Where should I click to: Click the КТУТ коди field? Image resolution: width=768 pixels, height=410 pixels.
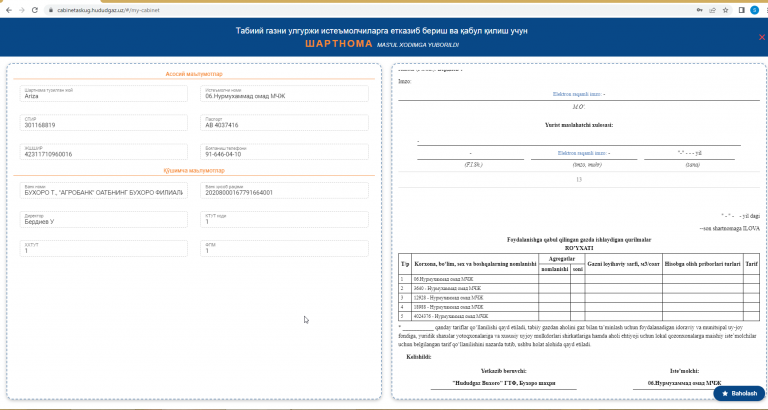(284, 219)
